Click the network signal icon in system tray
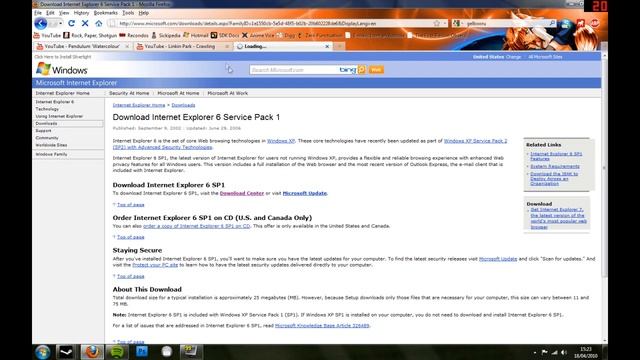Screen dimensions: 640x360 point(554,352)
